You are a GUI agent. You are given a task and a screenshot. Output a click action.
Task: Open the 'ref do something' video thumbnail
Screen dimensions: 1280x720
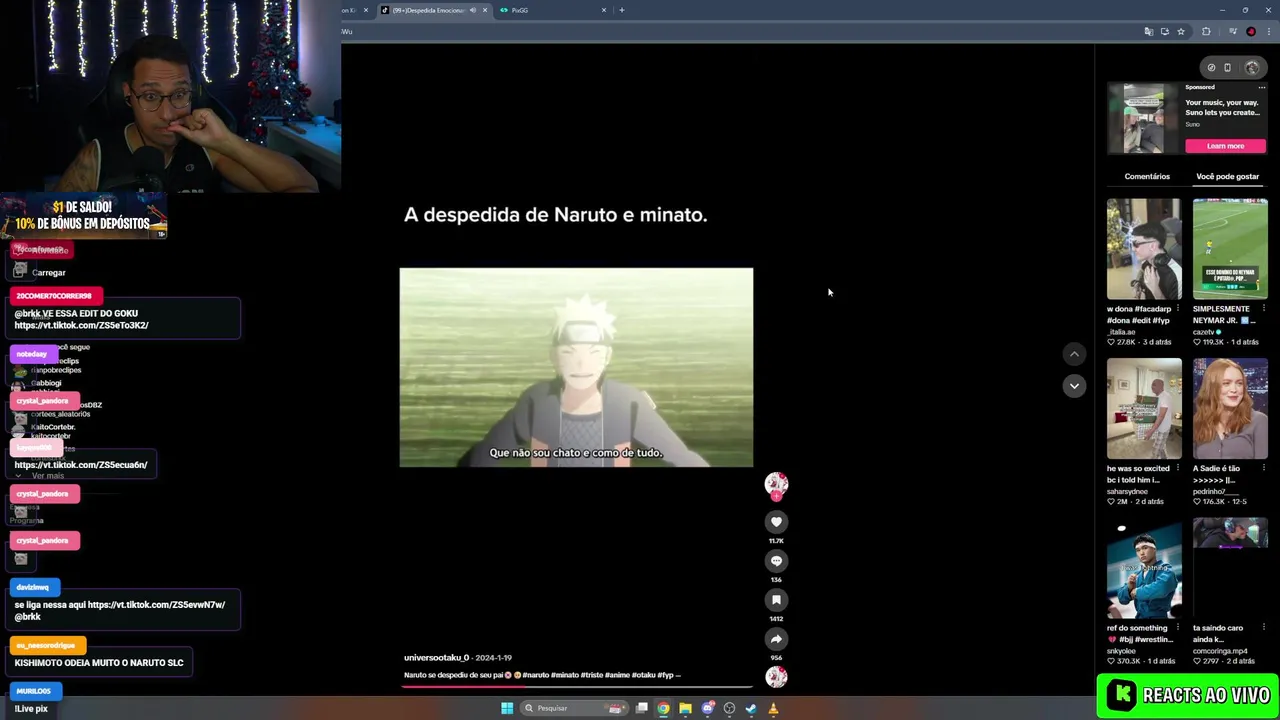1144,568
